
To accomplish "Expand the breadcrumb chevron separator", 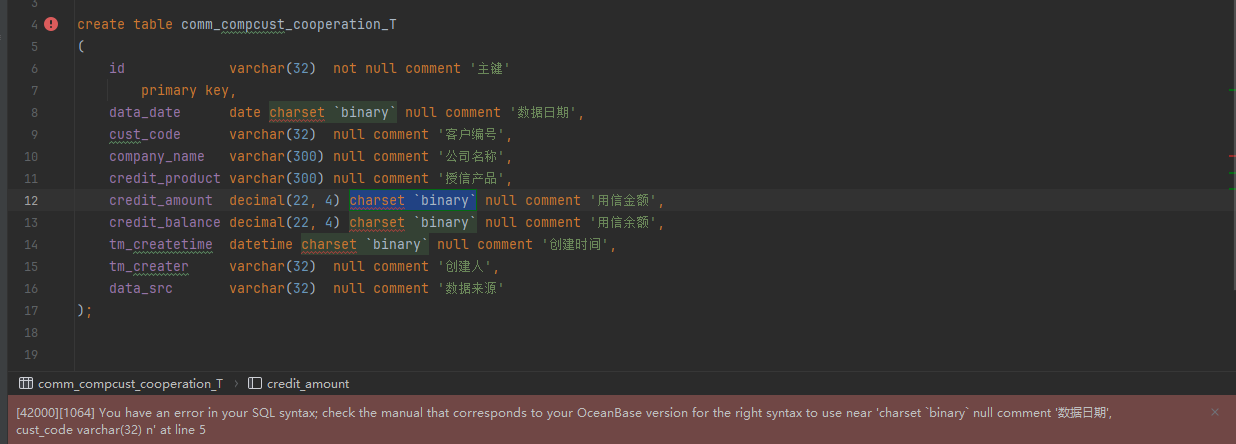I will [x=236, y=384].
